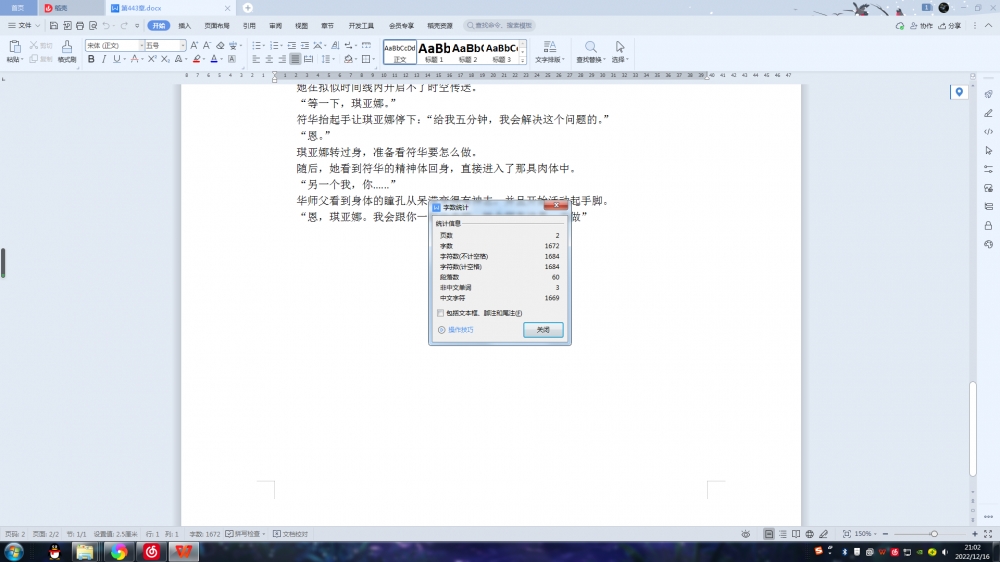
Task: Switch to page layout view in status bar
Action: pos(768,534)
